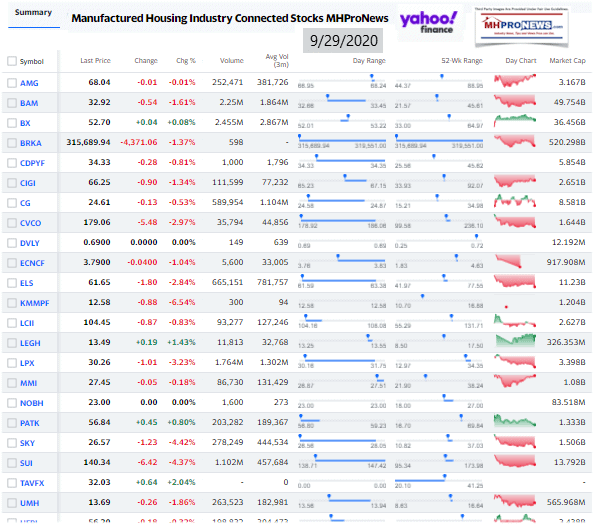Select the checkbox next to CVCO

tap(12, 223)
